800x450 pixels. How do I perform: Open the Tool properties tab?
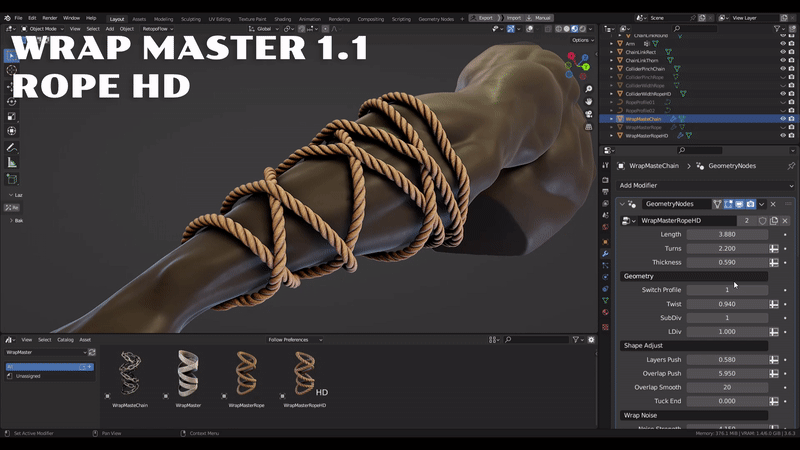606,165
